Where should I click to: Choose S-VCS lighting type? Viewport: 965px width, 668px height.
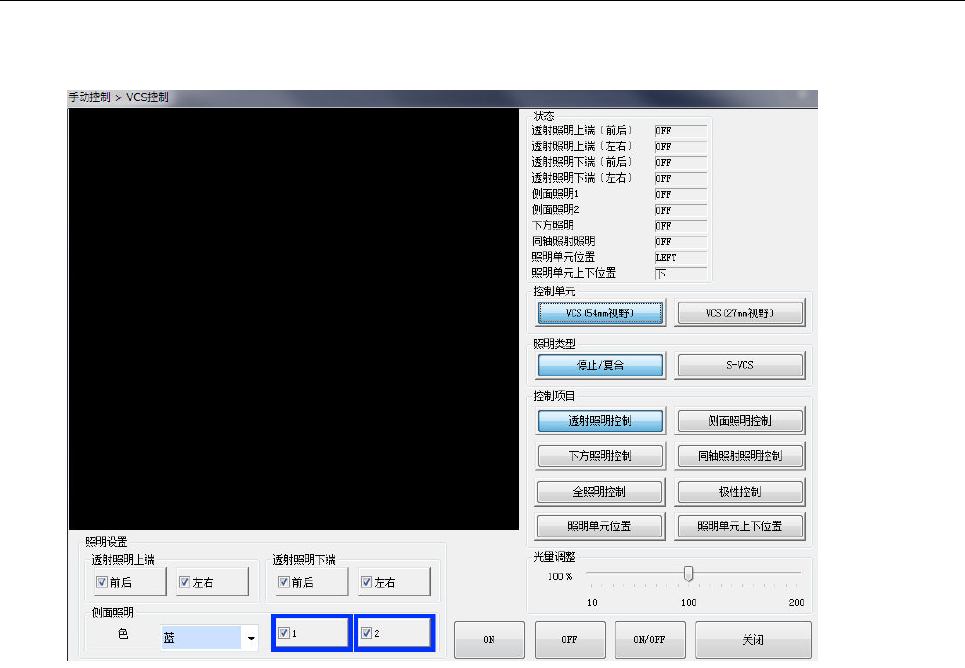[x=740, y=365]
